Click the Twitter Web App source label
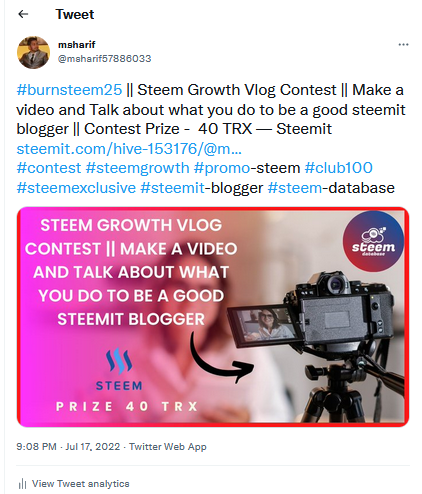The image size is (422, 494). (x=168, y=447)
